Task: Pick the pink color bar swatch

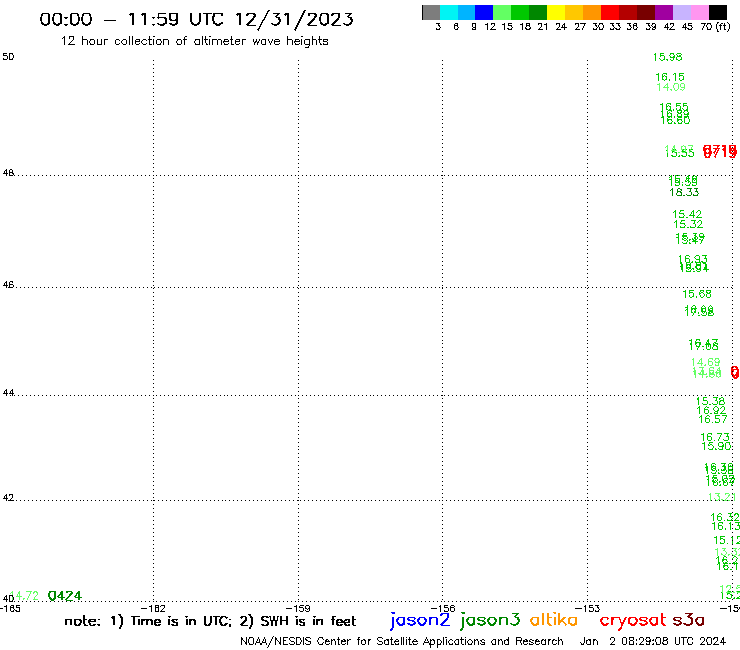Action: tap(699, 12)
